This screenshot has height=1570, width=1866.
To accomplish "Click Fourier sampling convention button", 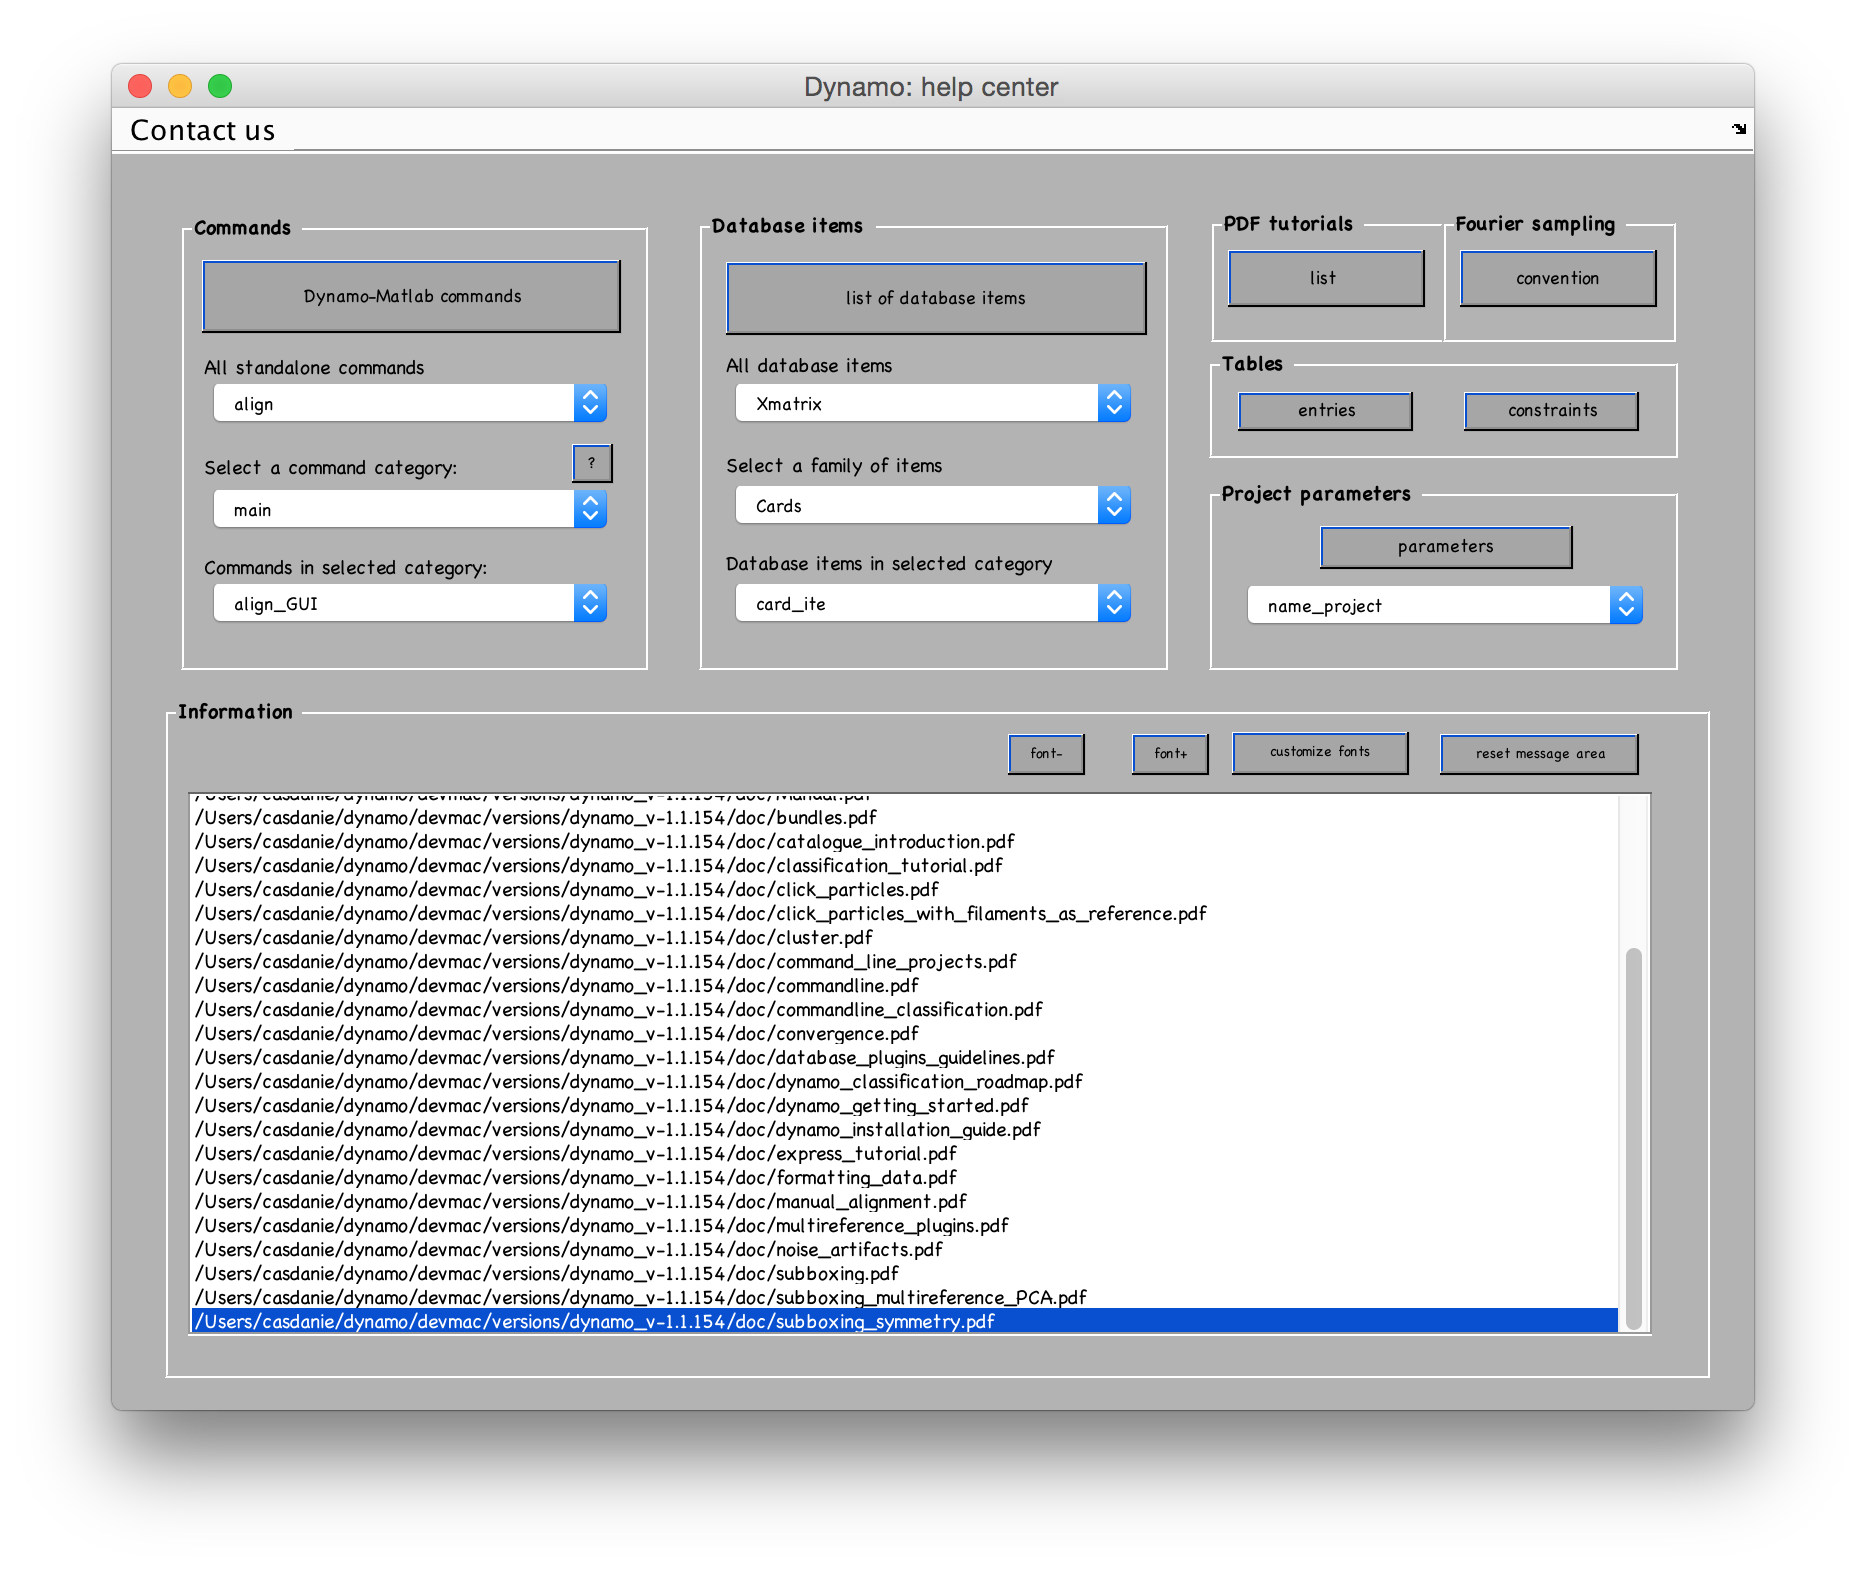I will coord(1558,278).
